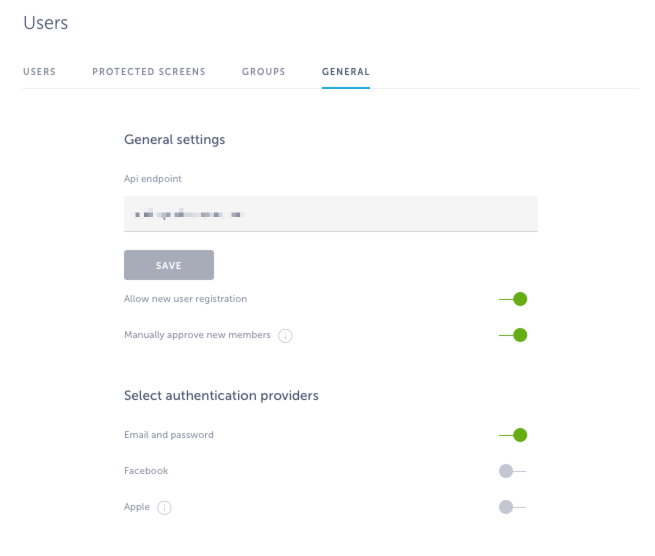Enable the Apple authentication switch

[513, 507]
